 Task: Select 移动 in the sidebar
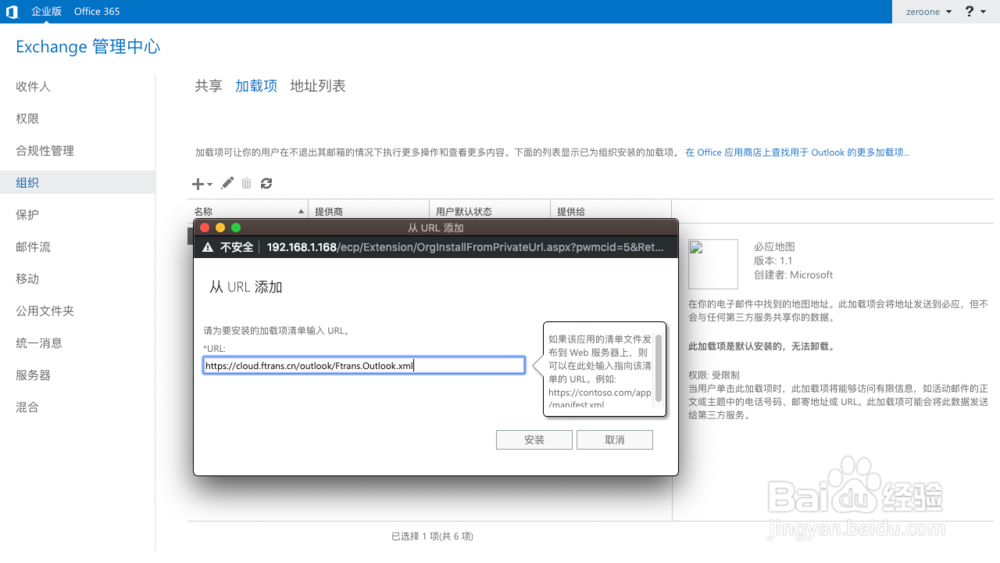(x=27, y=279)
